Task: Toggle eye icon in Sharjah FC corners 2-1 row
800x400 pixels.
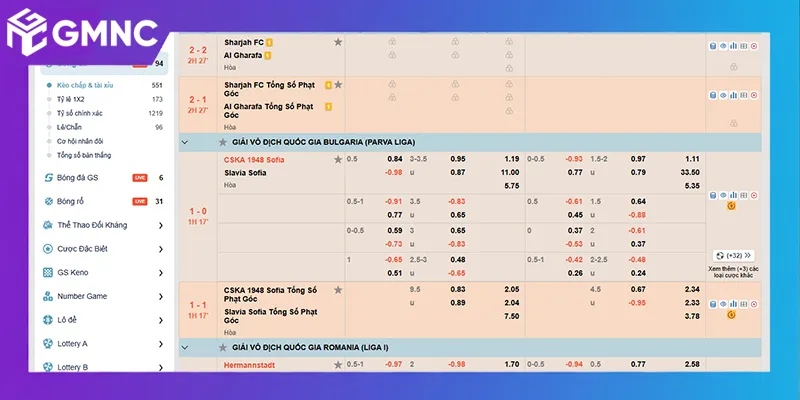Action: tap(723, 95)
